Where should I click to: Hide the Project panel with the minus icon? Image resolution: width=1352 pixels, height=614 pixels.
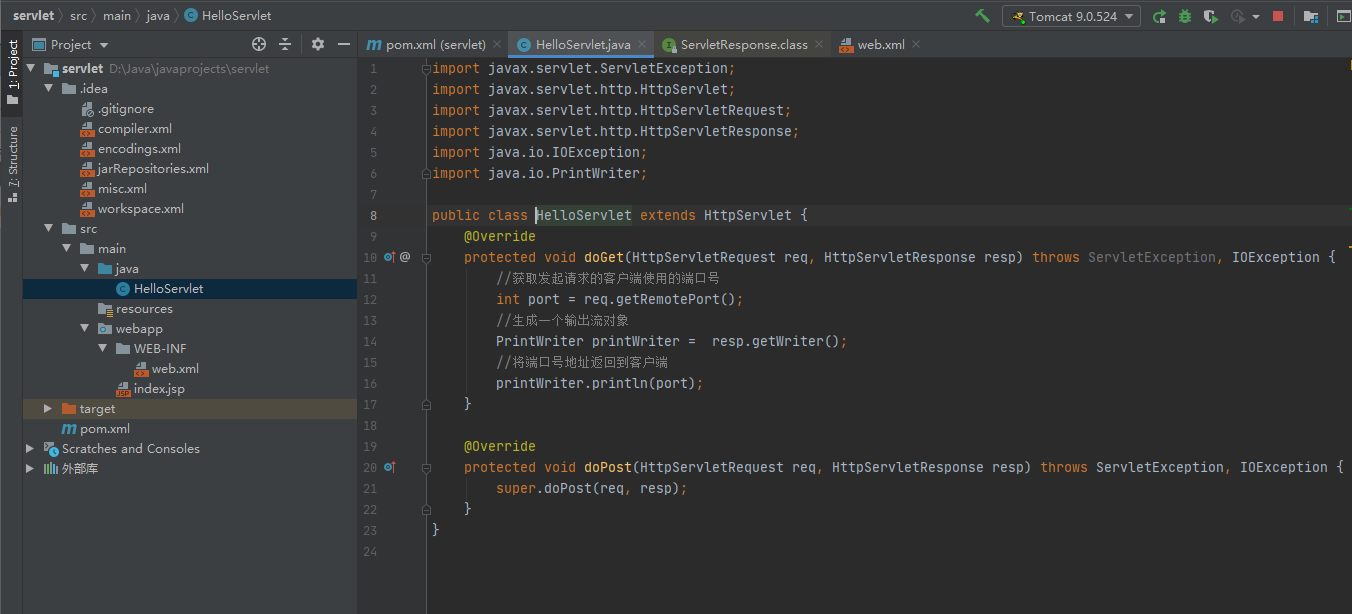click(x=344, y=44)
